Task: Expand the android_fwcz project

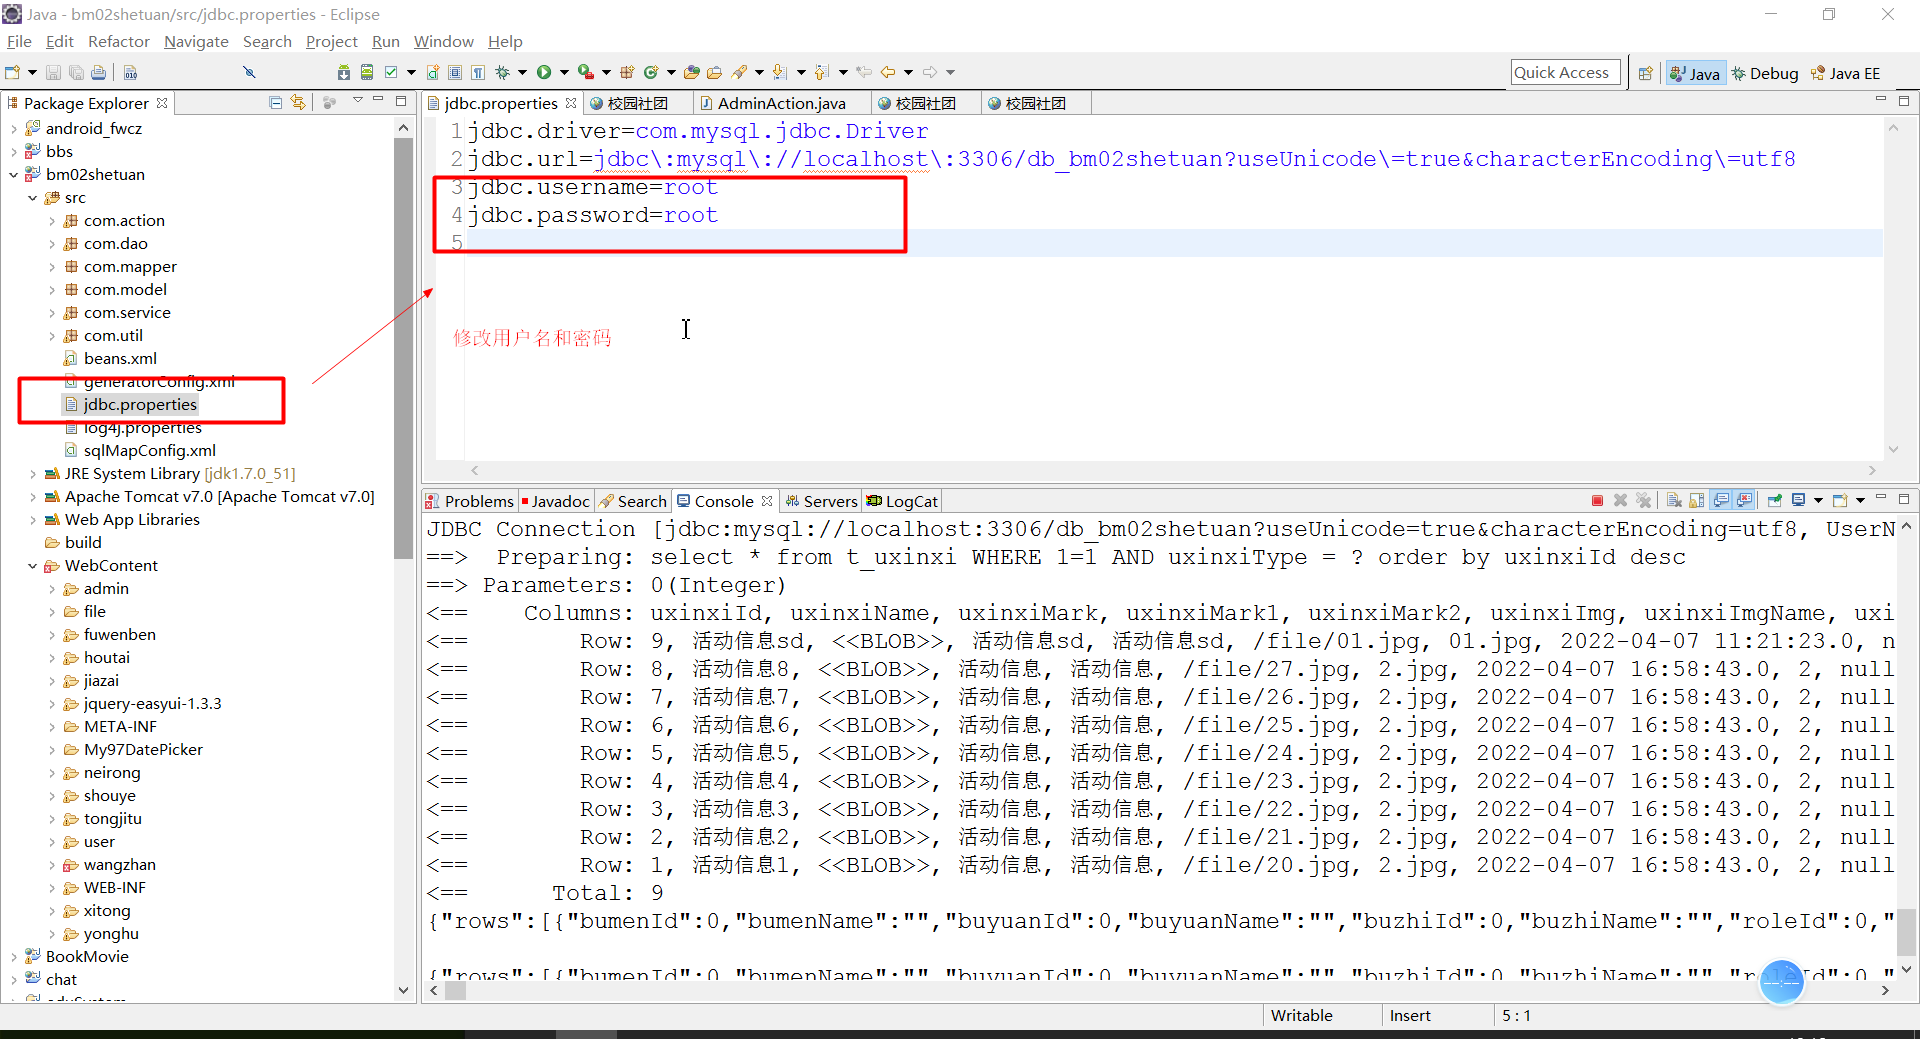Action: pyautogui.click(x=14, y=128)
